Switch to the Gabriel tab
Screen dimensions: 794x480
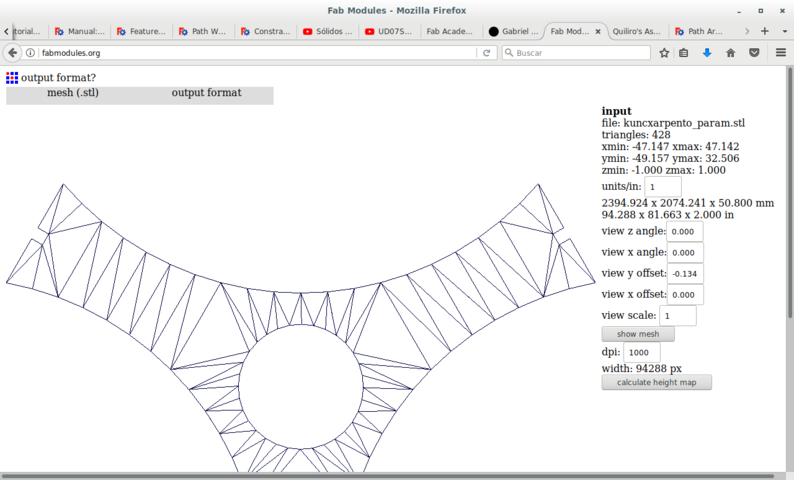click(513, 31)
